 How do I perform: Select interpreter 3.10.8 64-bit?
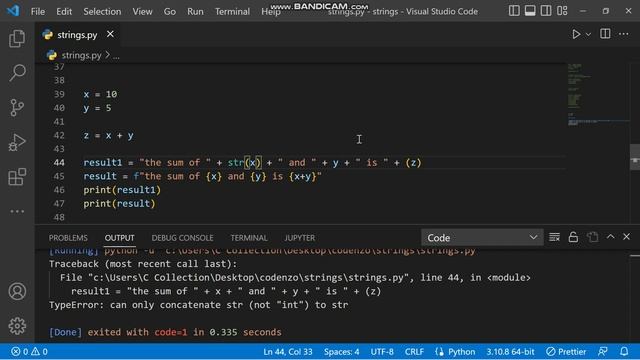point(510,351)
